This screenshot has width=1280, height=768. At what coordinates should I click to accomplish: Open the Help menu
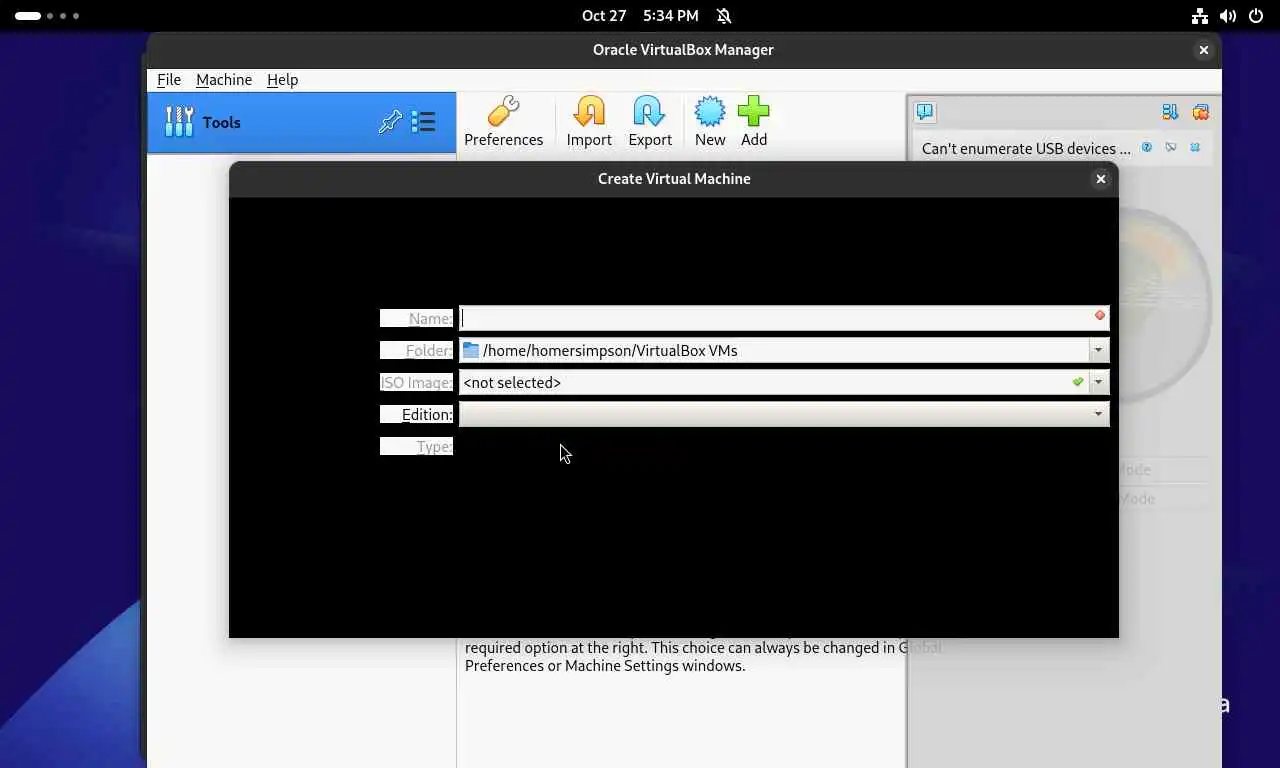pyautogui.click(x=282, y=80)
